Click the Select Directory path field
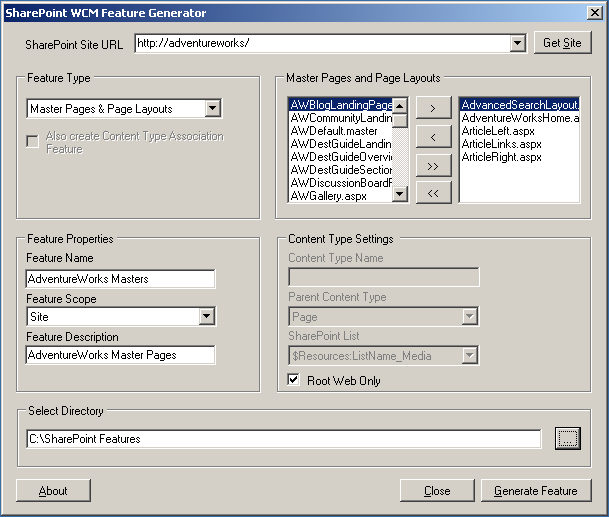The height and width of the screenshot is (517, 609). [x=284, y=439]
